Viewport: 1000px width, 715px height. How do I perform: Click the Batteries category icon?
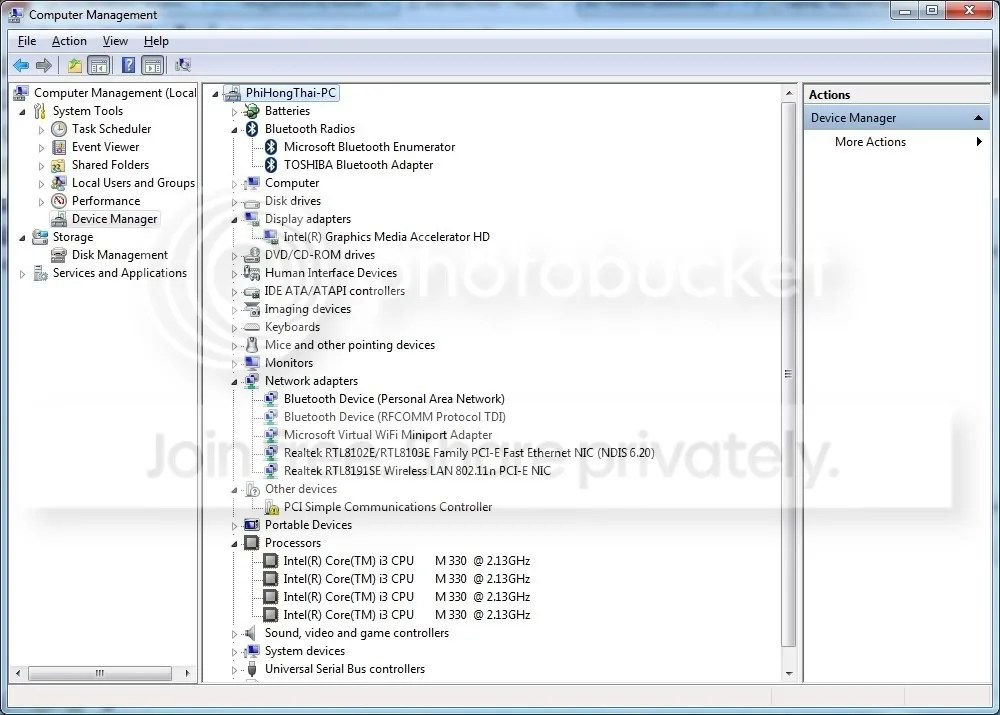[252, 111]
